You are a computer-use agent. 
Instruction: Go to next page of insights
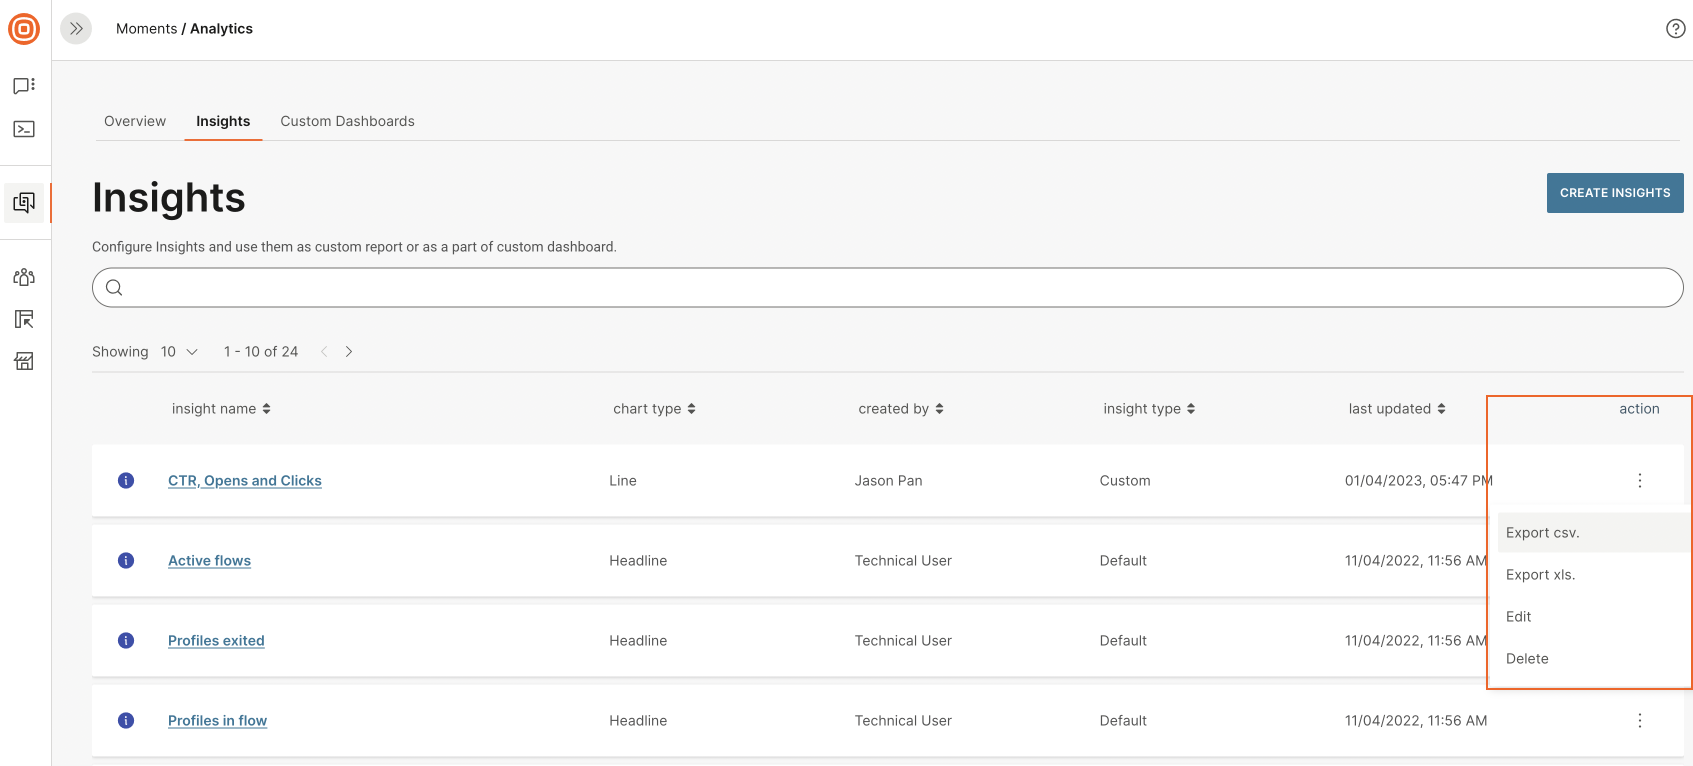click(349, 352)
